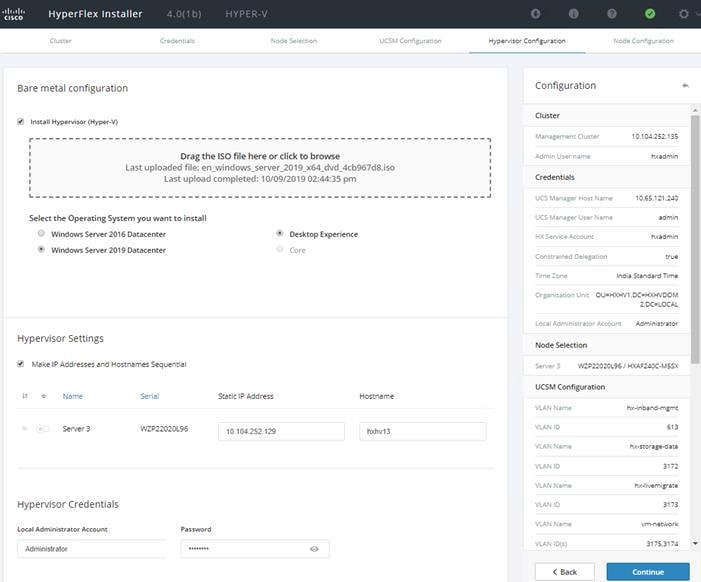Click the Continue button
701x582 pixels.
[648, 572]
